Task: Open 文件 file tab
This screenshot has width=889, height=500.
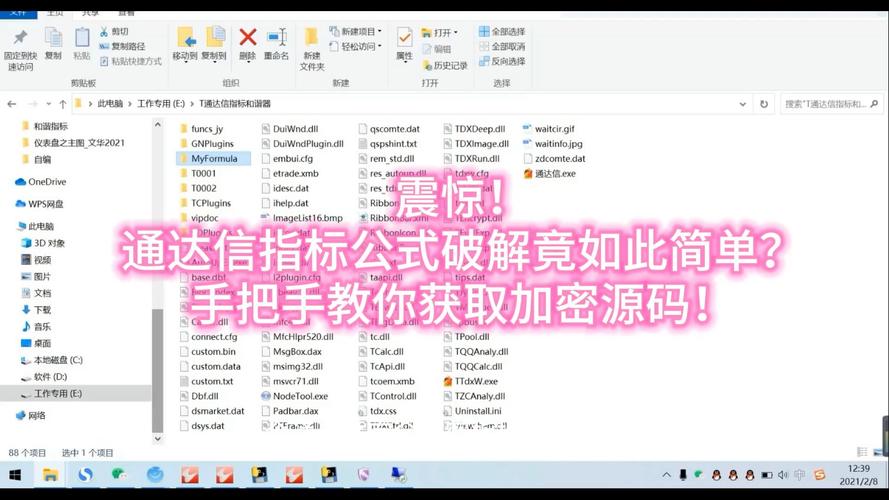Action: 18,12
